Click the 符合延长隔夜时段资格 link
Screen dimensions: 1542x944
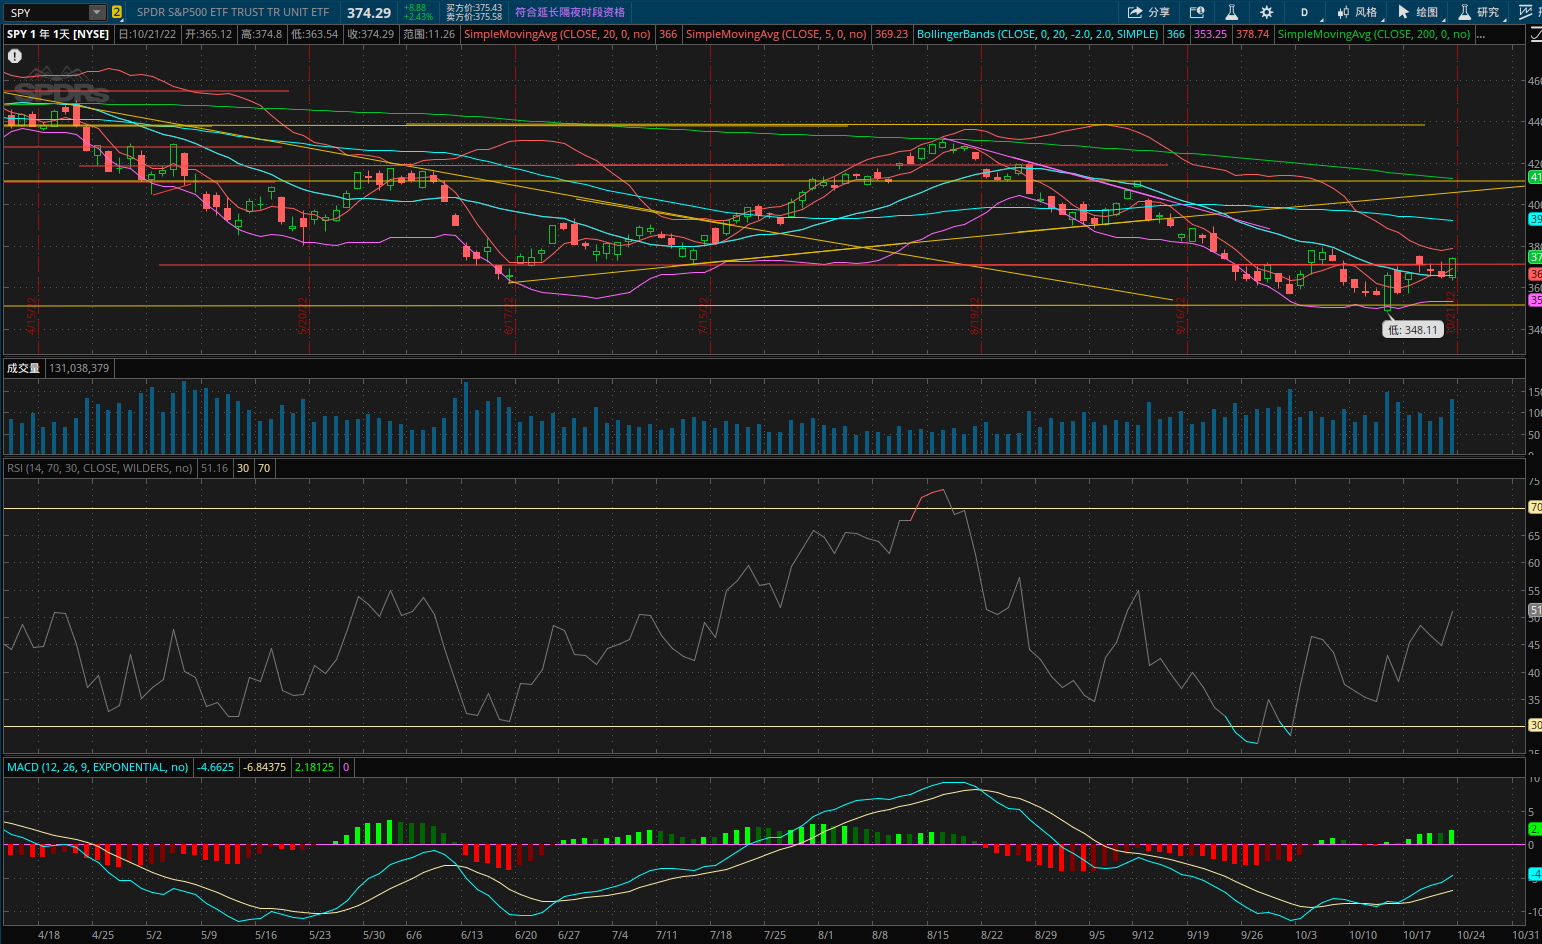(570, 12)
